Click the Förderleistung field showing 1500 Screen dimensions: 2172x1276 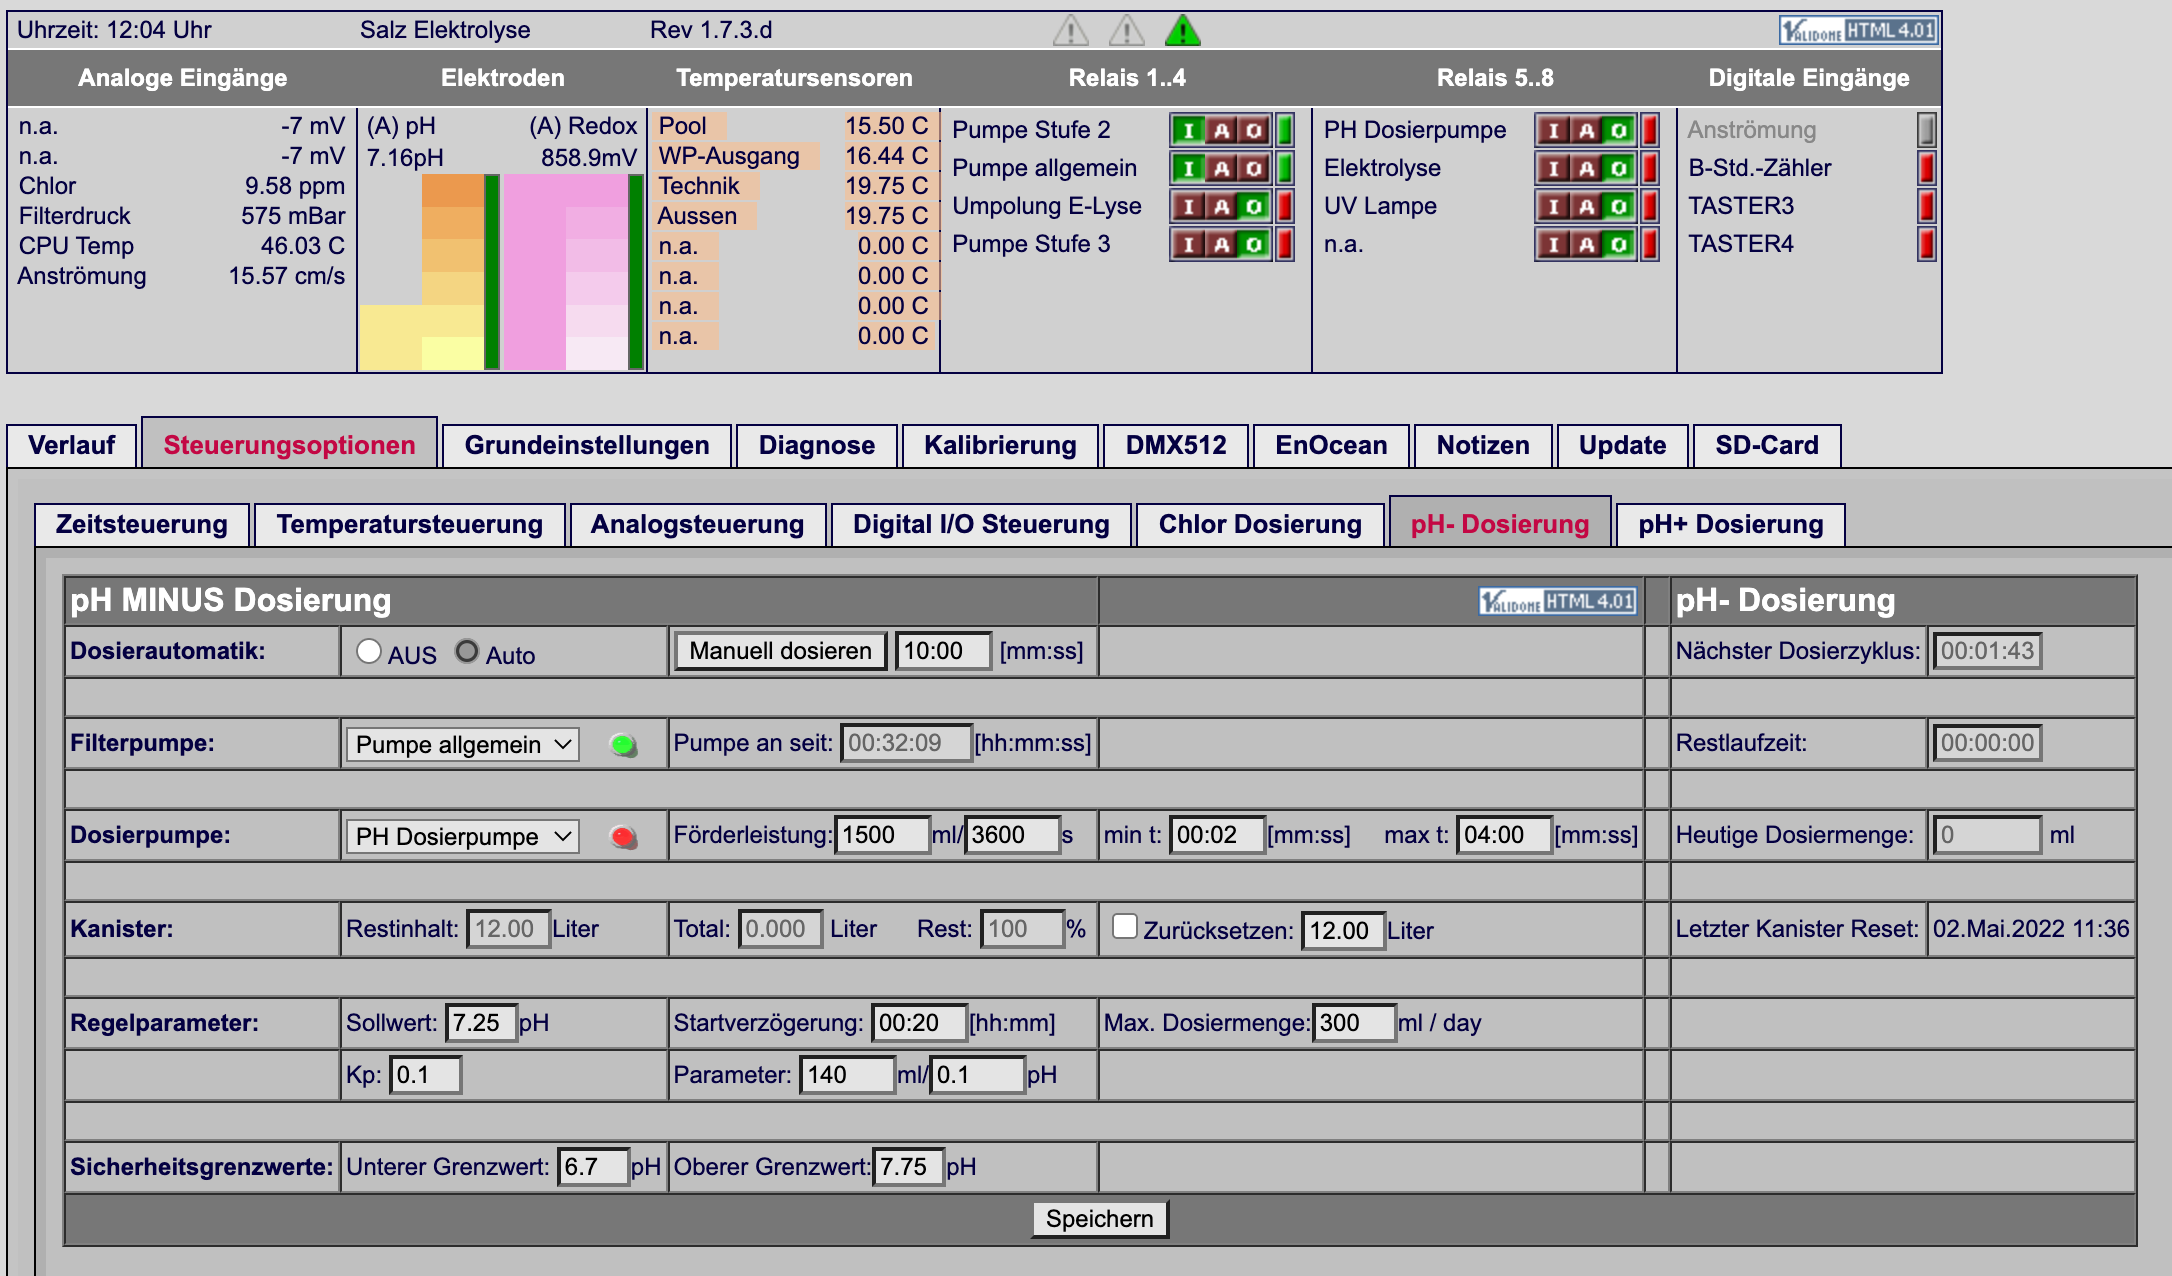(883, 836)
